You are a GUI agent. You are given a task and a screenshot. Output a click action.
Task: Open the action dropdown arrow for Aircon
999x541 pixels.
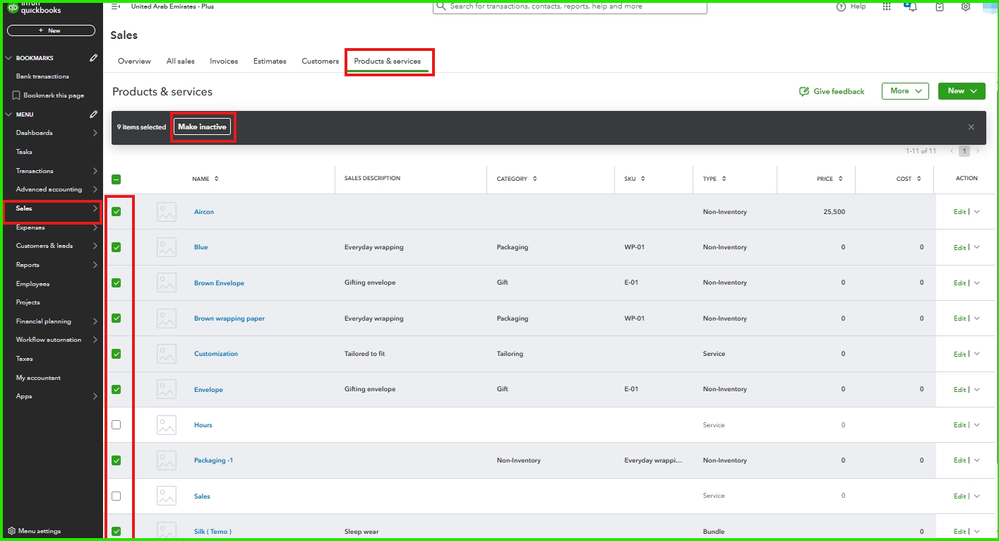pos(977,212)
